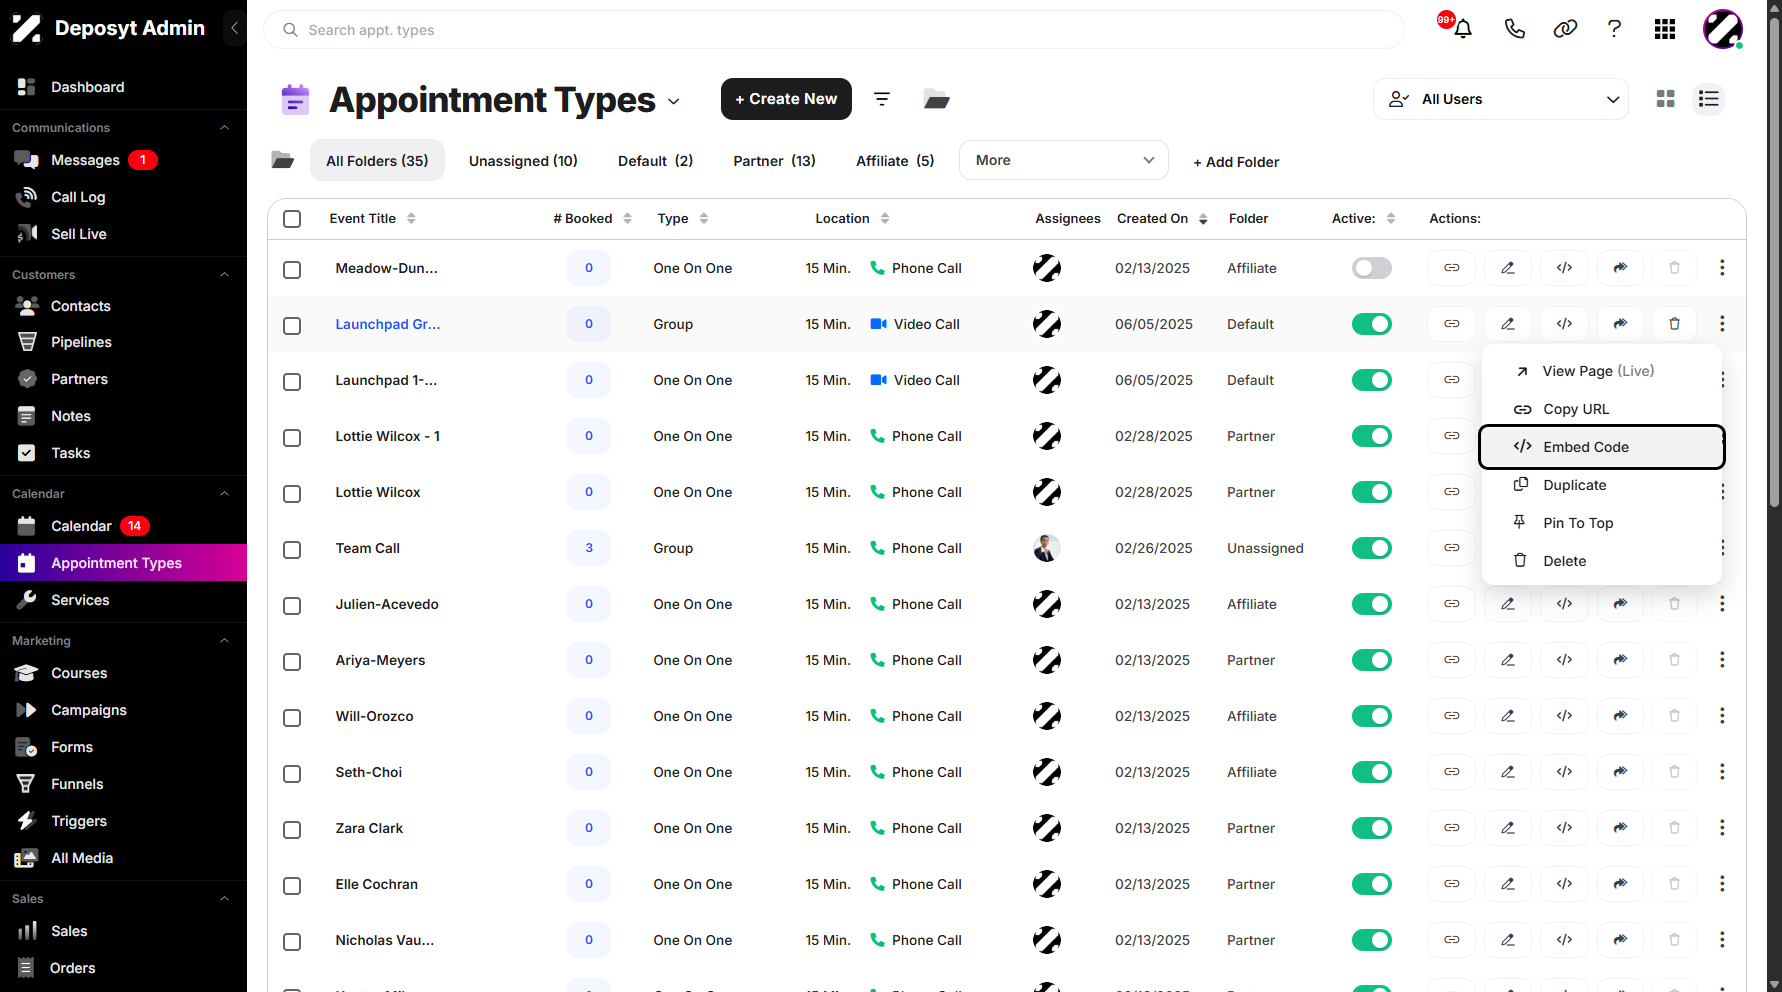The width and height of the screenshot is (1782, 992).
Task: Enable the Meadow-Dun active toggle
Action: click(x=1372, y=268)
